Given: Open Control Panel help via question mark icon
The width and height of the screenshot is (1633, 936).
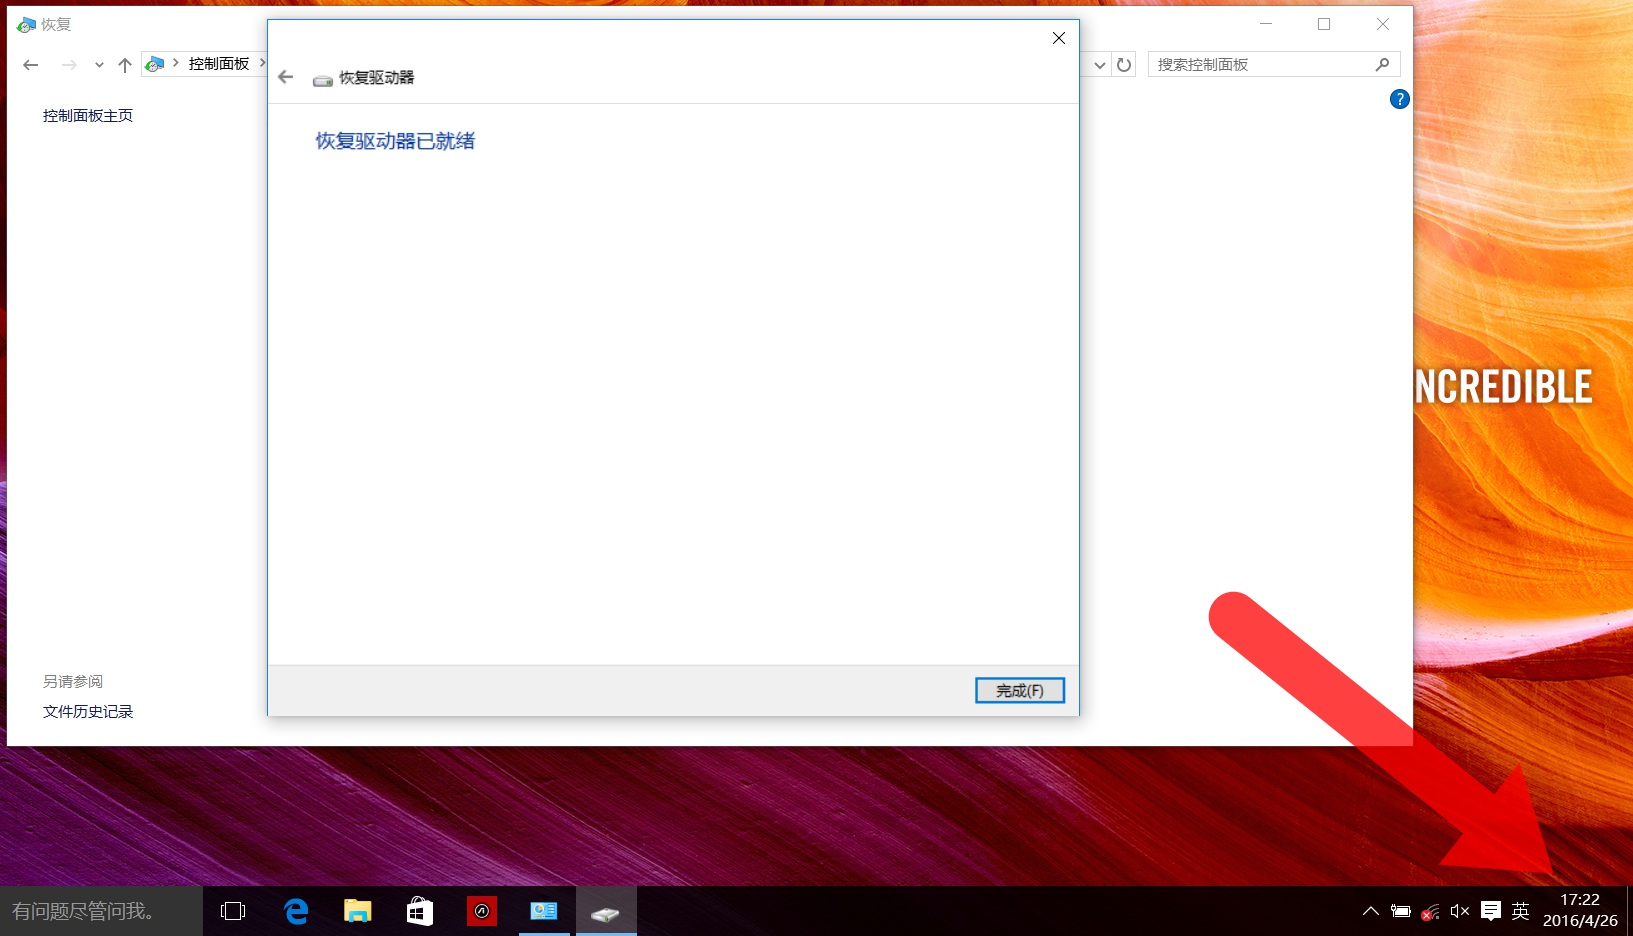Looking at the screenshot, I should 1398,99.
